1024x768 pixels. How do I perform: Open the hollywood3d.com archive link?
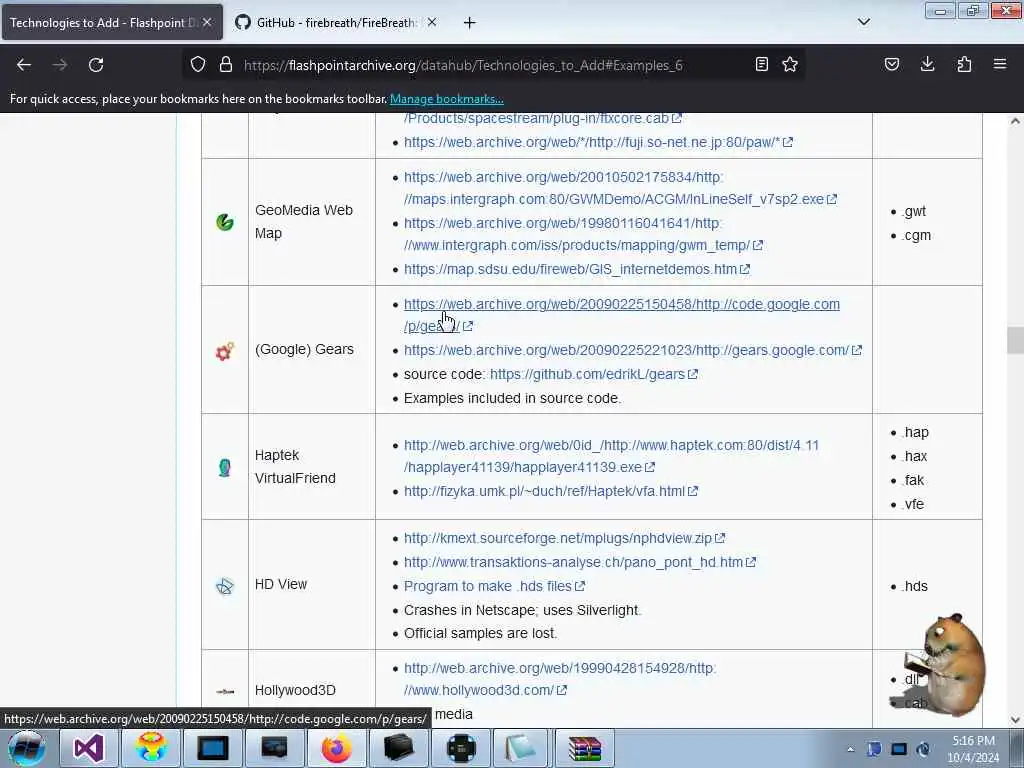(x=559, y=679)
